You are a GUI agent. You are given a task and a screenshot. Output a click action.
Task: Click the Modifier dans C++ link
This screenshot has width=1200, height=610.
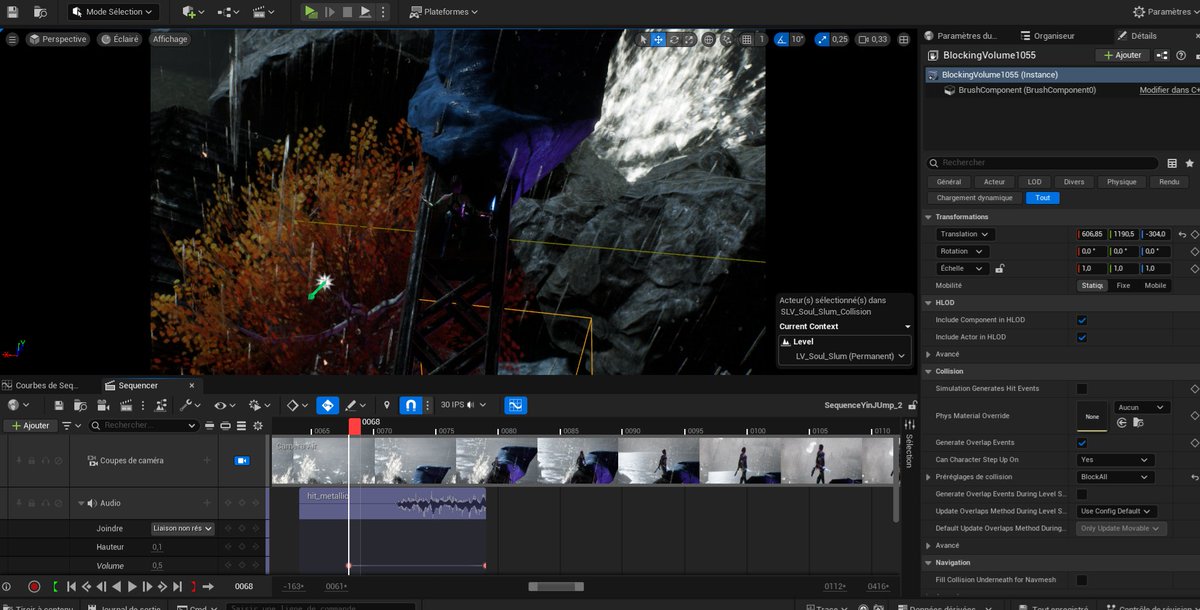click(x=1169, y=90)
